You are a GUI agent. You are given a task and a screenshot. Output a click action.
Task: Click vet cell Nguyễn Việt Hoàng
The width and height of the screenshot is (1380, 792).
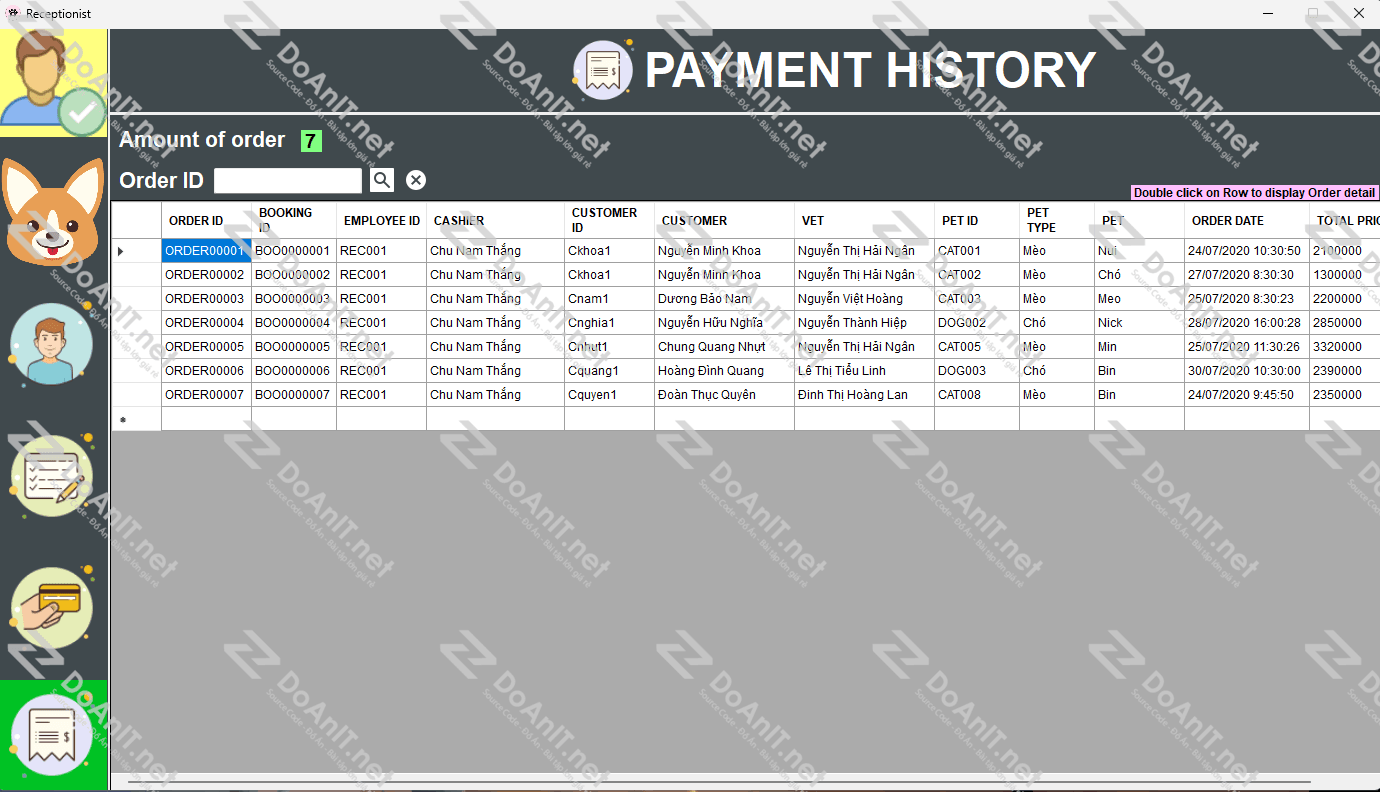point(864,299)
